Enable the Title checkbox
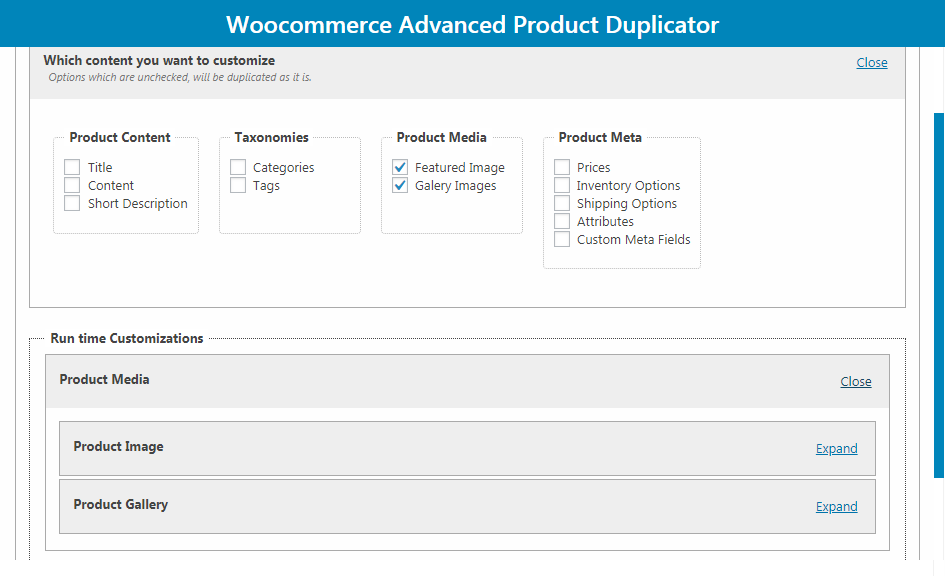 [72, 167]
